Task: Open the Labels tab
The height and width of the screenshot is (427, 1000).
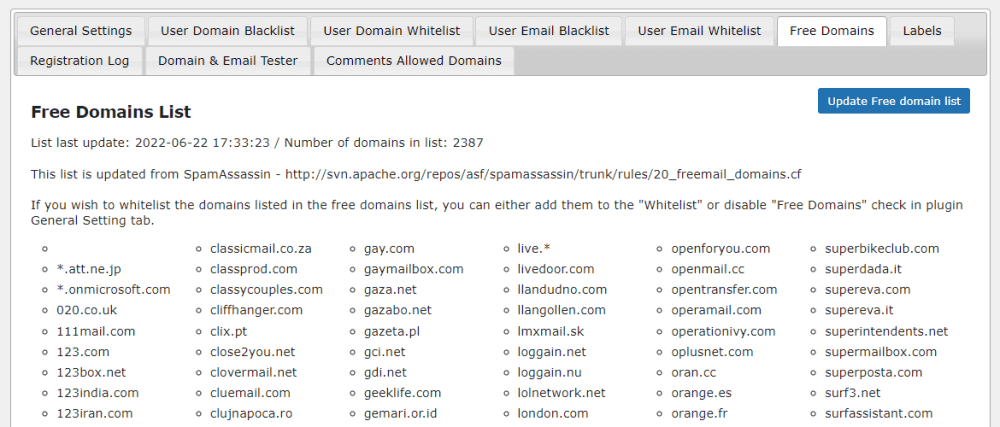Action: pyautogui.click(x=921, y=31)
